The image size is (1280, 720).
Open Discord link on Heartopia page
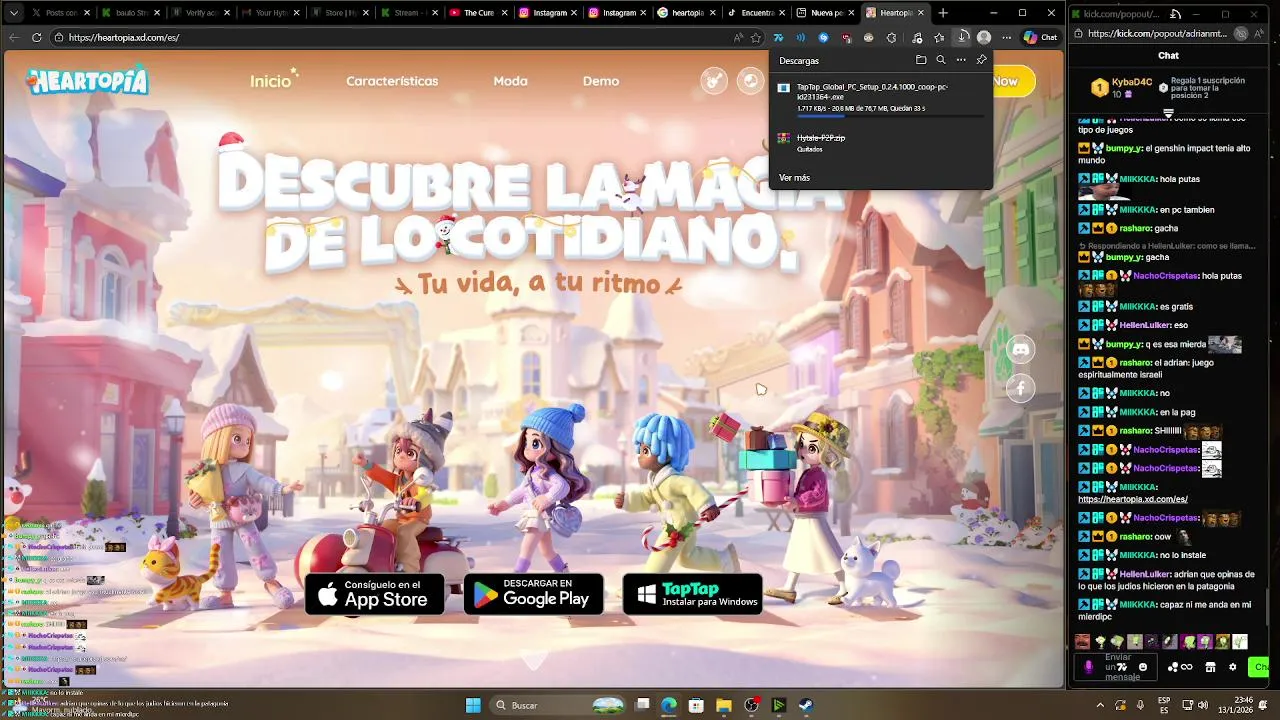(x=1020, y=349)
